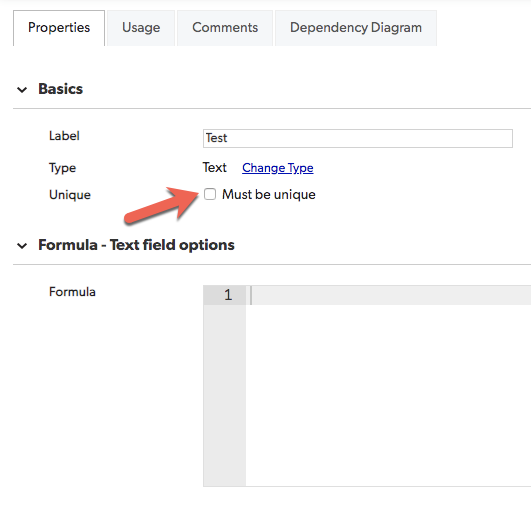
Task: Click the Basics section heading
Action: point(60,89)
